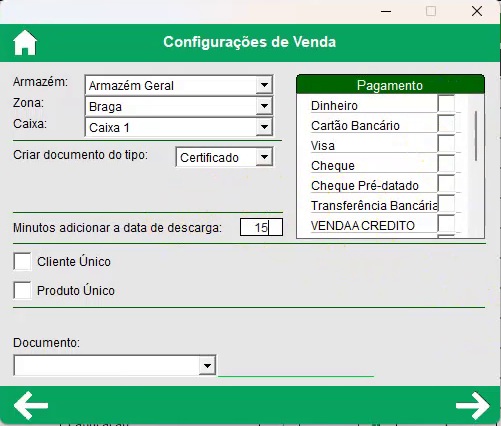Click the Configurações de Venda title
Image resolution: width=501 pixels, height=426 pixels.
tap(249, 42)
